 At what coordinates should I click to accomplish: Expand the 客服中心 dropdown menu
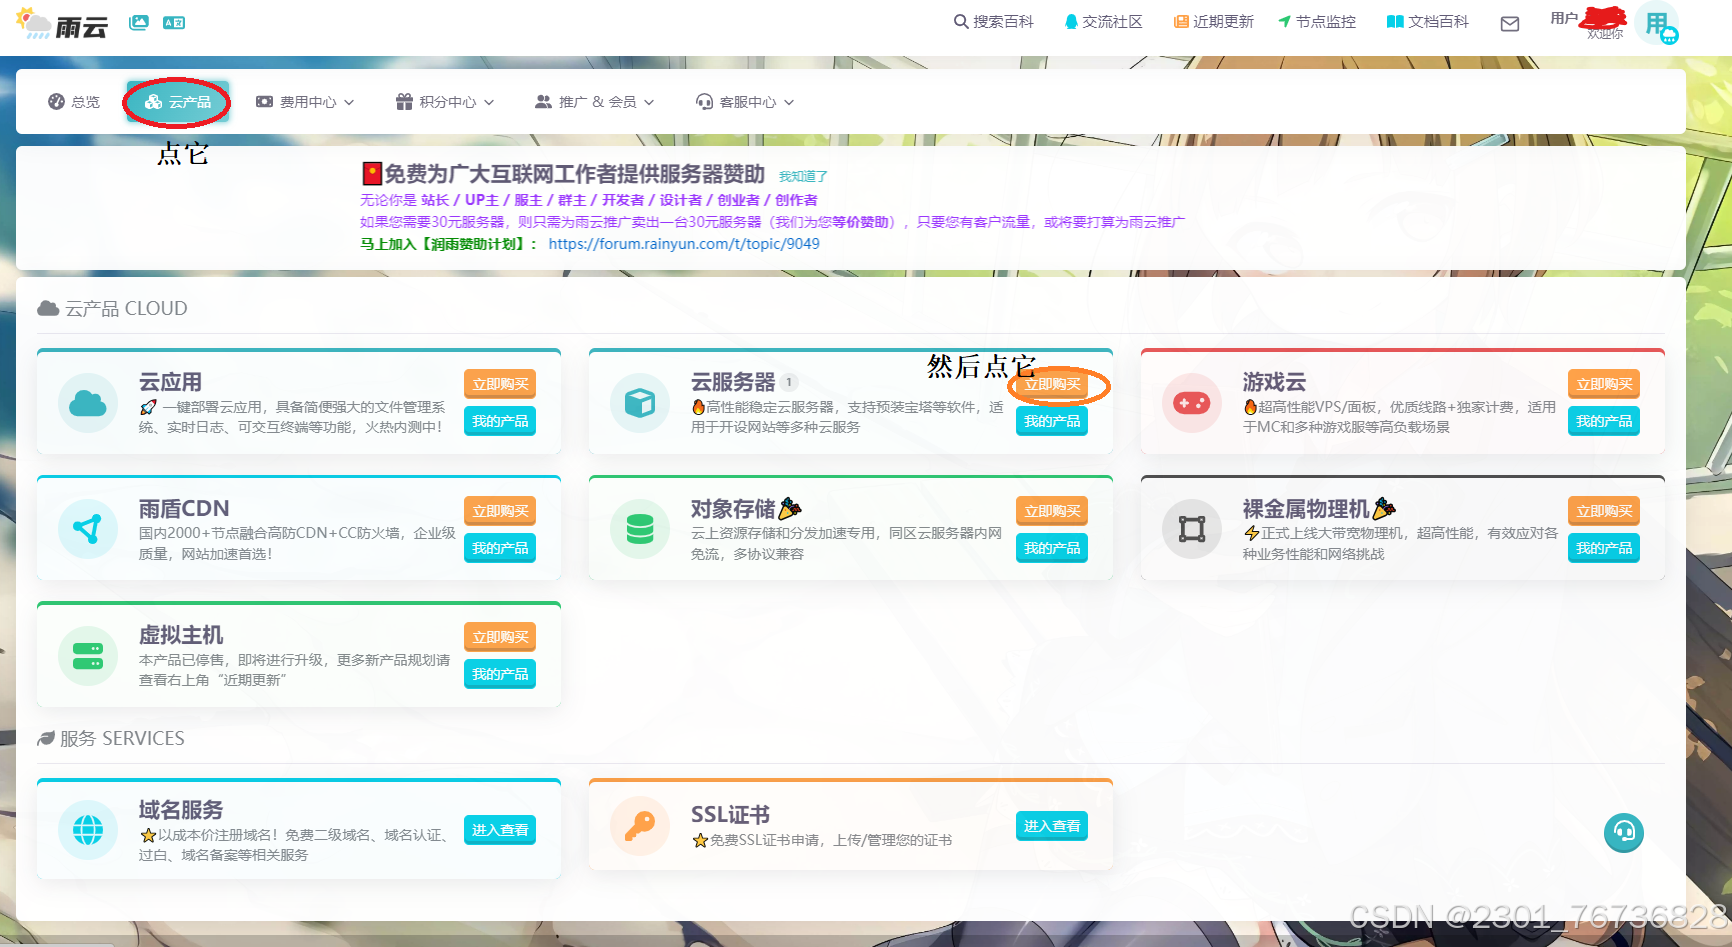click(745, 102)
